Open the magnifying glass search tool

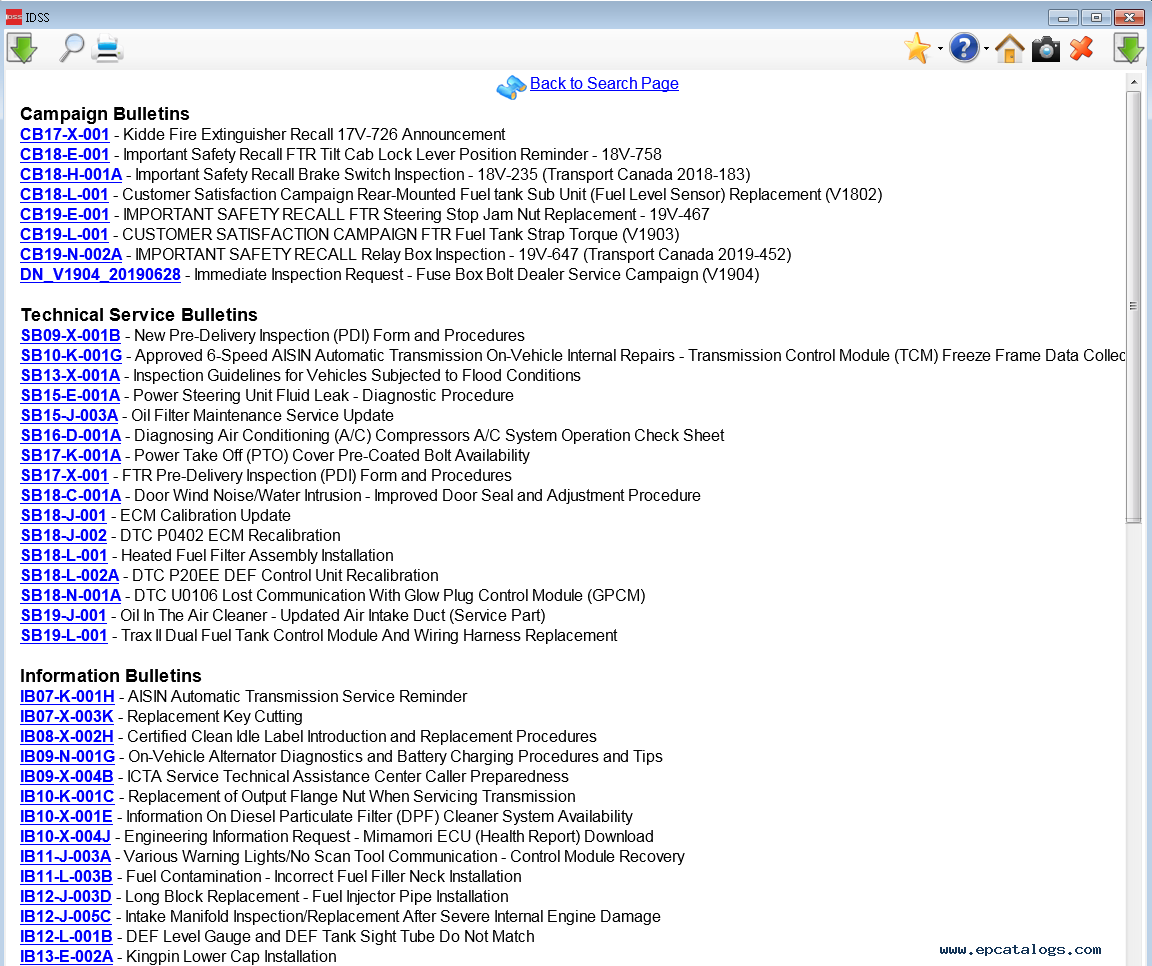tap(71, 48)
